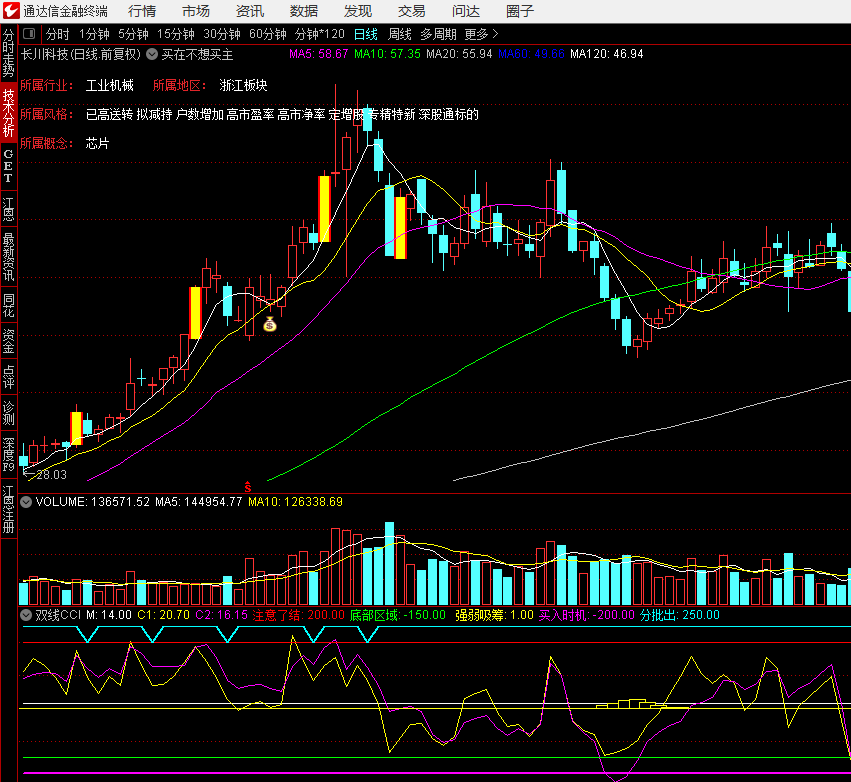
Task: Open the VOLUME indicator dropdown arrow
Action: [27, 501]
